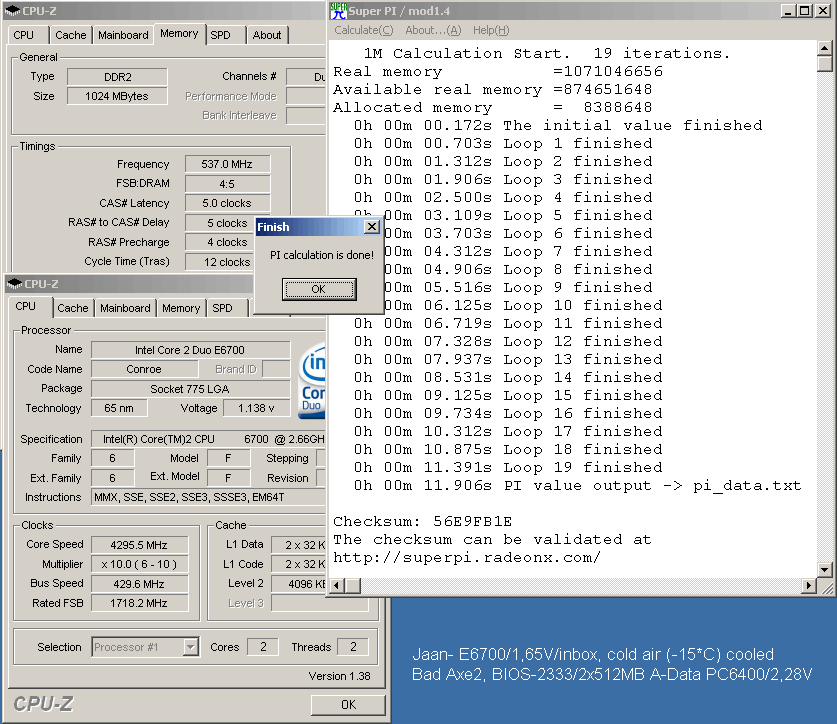Switch to Mainboard tab in upper CPU-Z window
This screenshot has height=724, width=837.
point(123,35)
